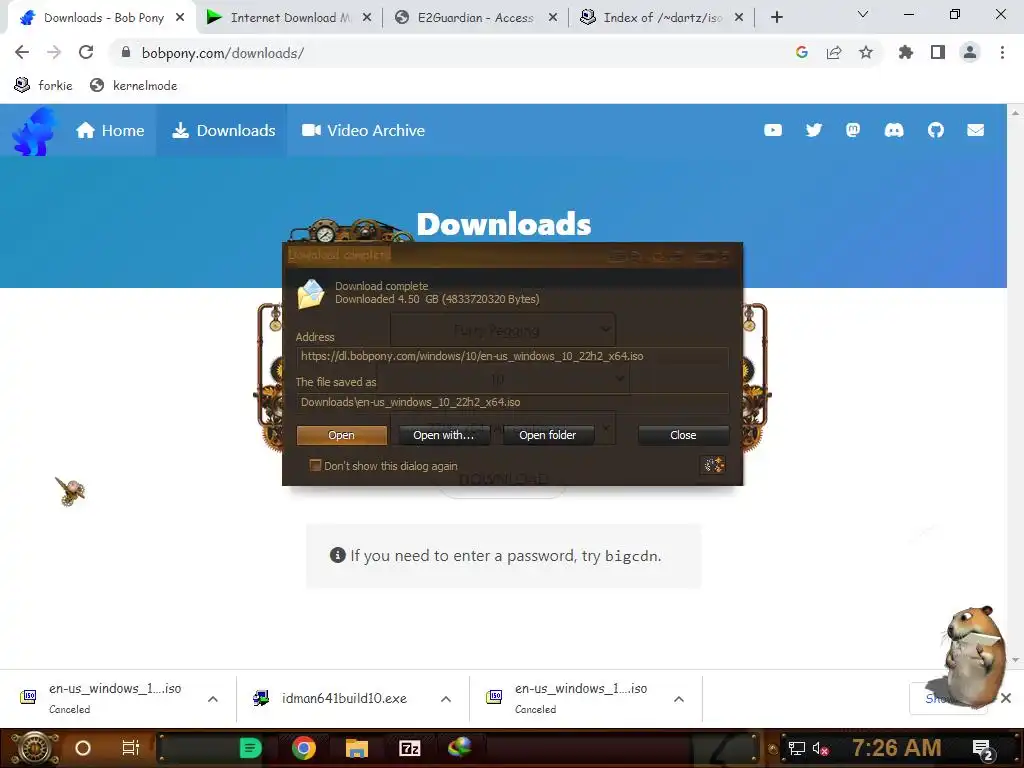
Task: Open the forkie bookmark
Action: pos(43,86)
